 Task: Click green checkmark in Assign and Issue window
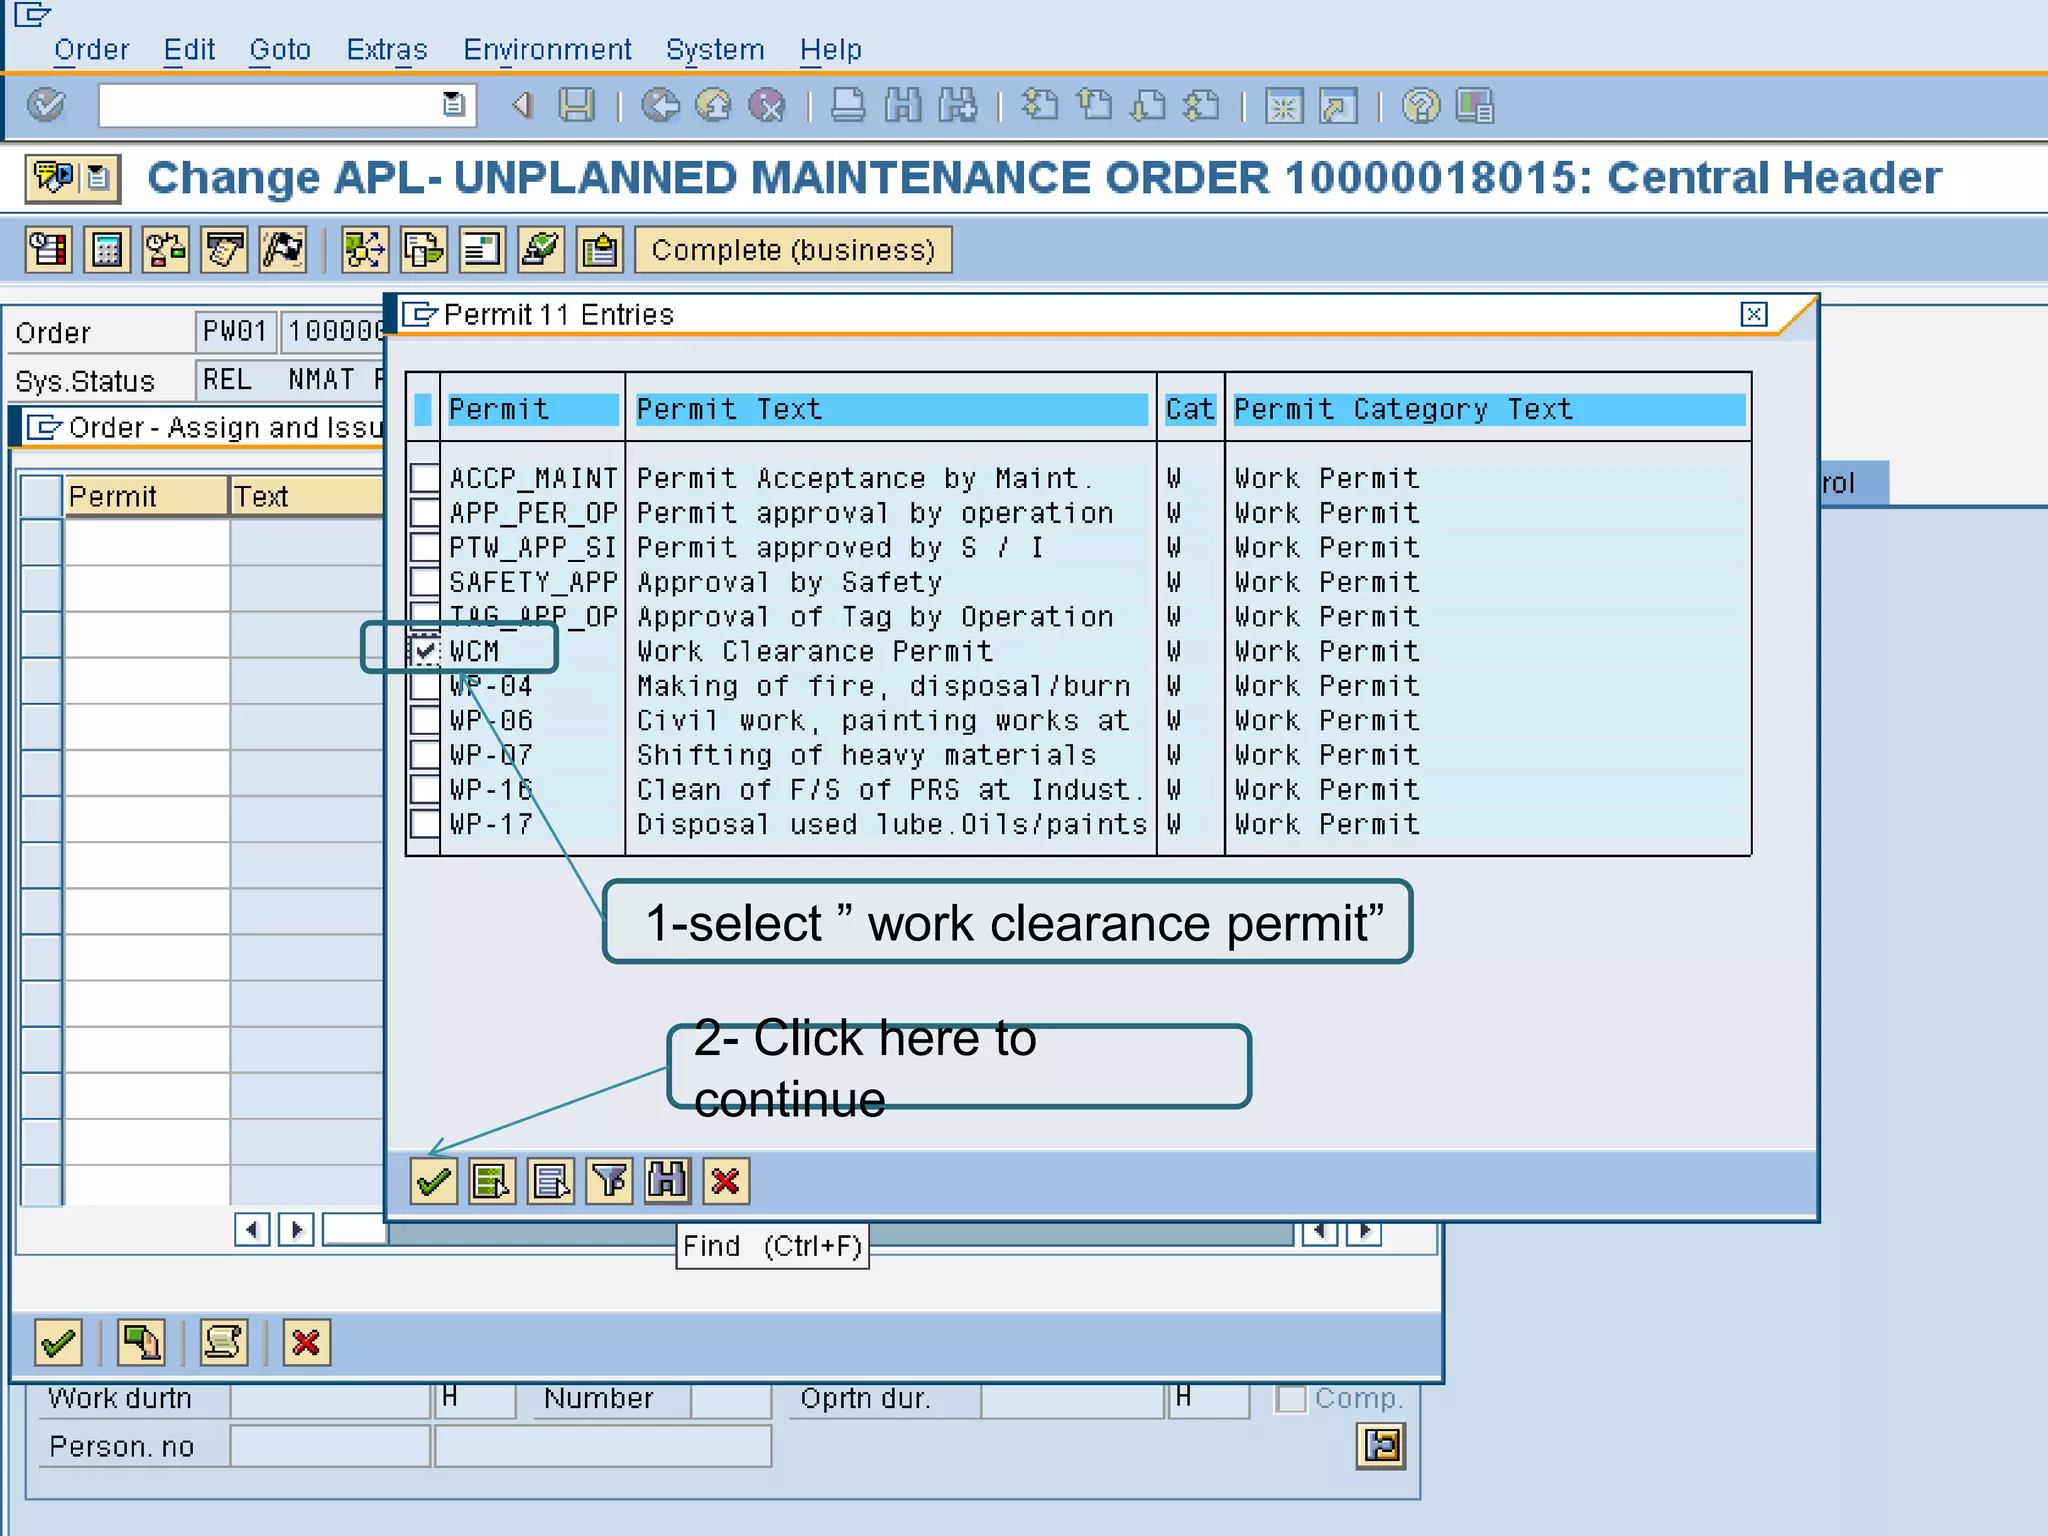(x=58, y=1342)
